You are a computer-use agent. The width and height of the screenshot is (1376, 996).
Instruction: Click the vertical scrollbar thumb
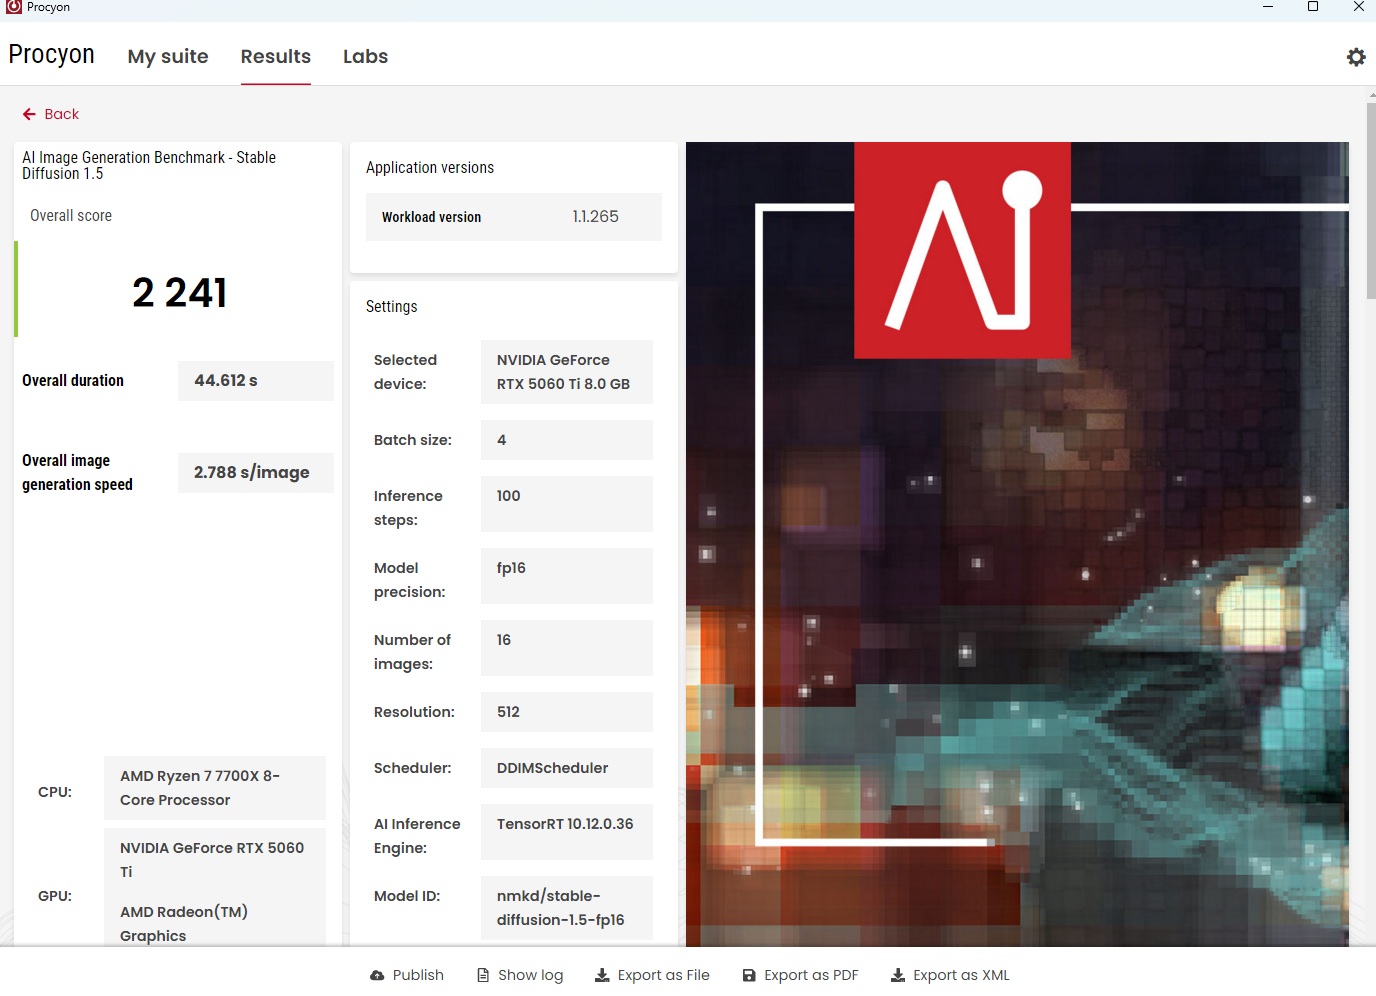tap(1371, 200)
